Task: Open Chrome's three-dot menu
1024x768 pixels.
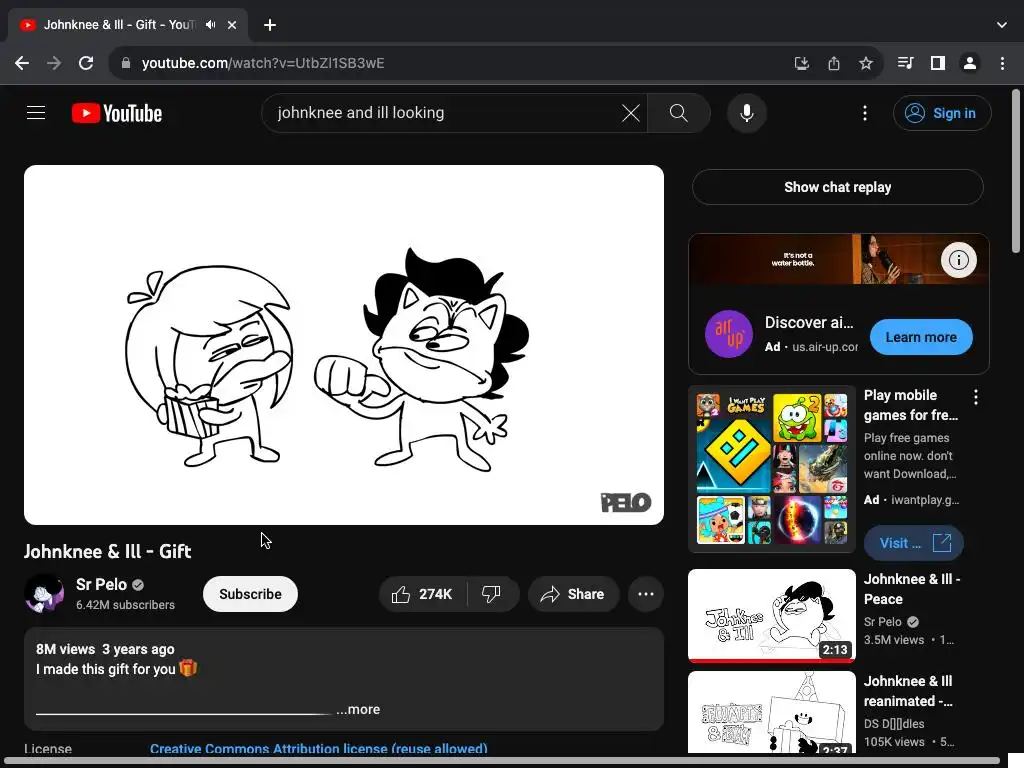Action: 1002,63
